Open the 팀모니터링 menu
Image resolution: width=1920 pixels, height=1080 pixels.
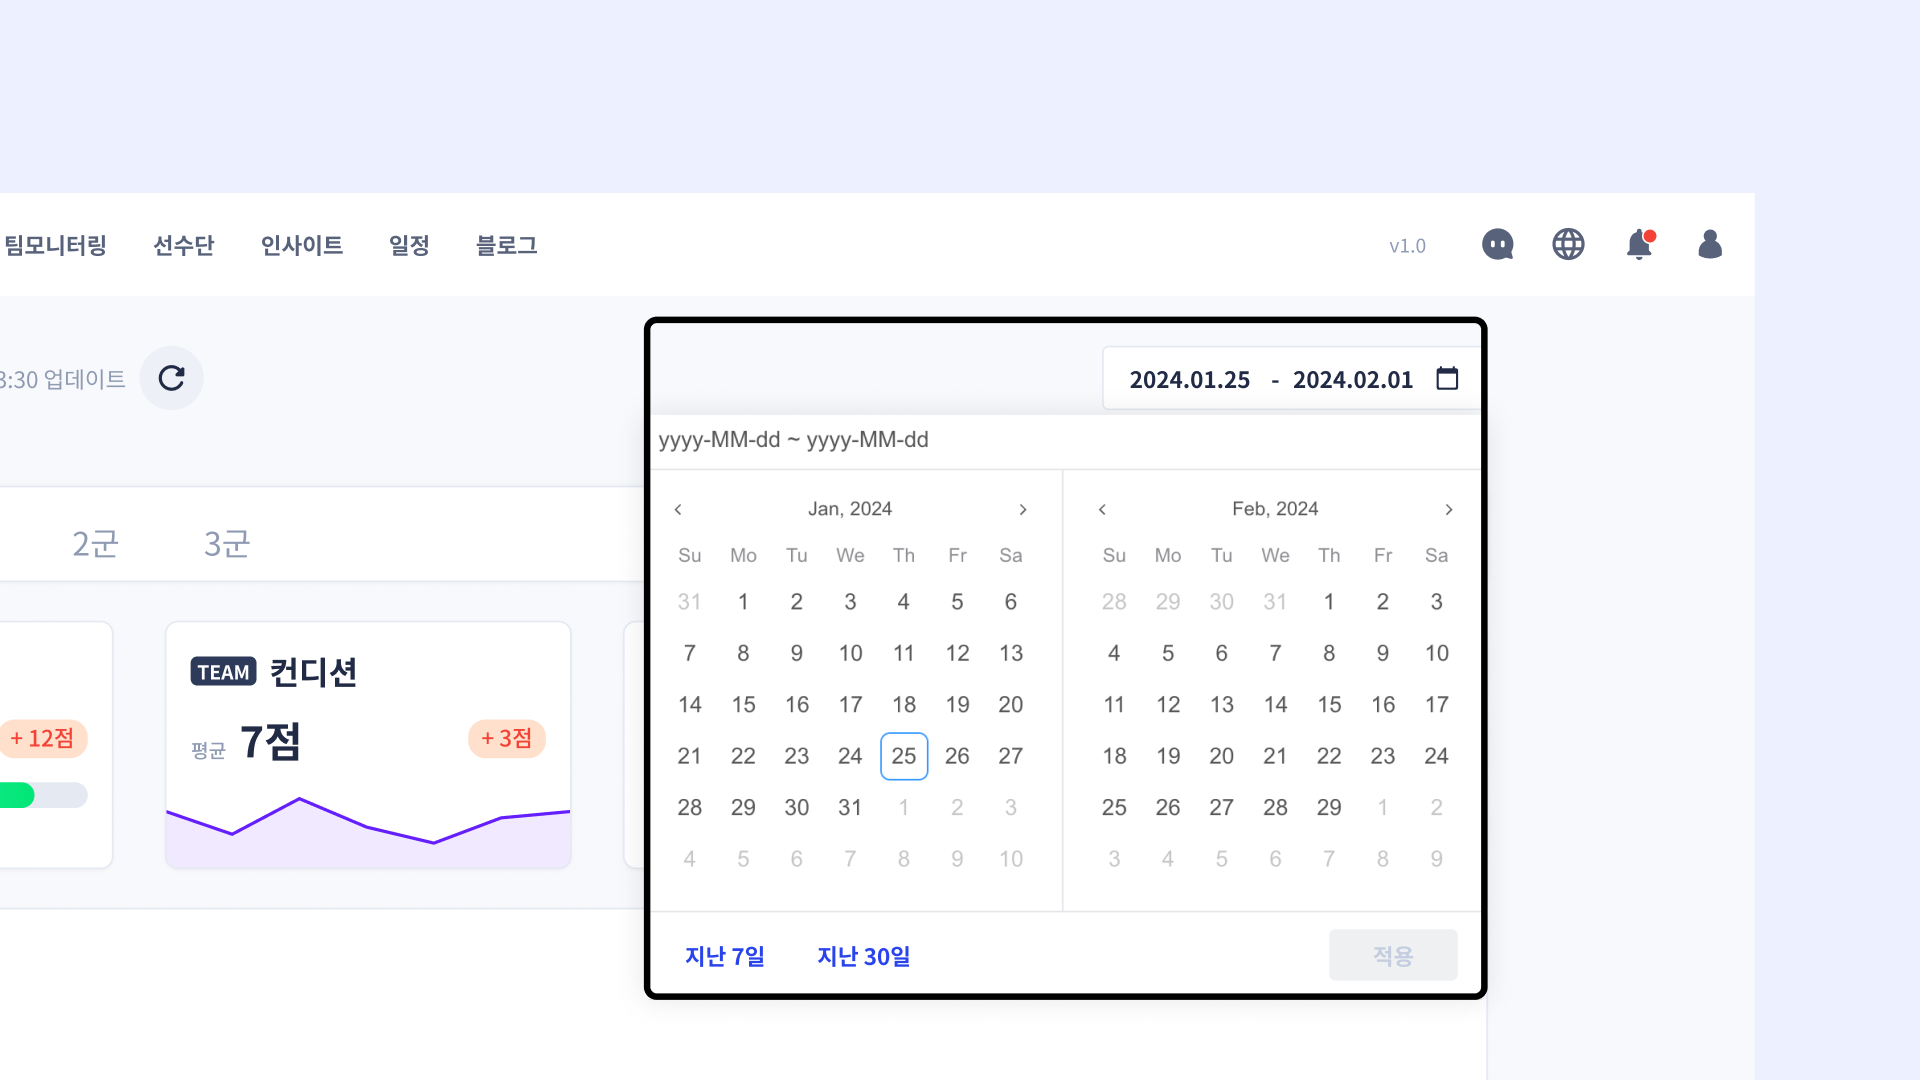pos(56,246)
